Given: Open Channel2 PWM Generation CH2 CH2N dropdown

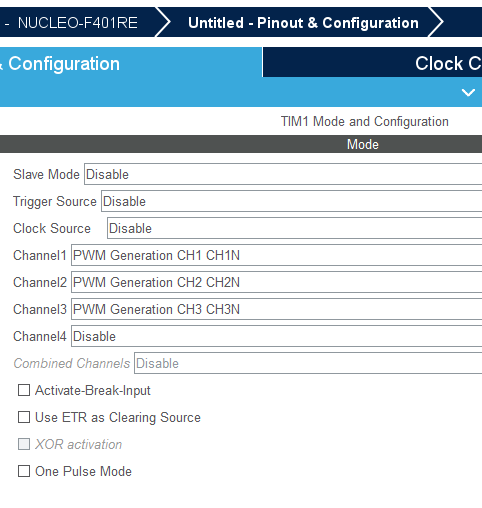Looking at the screenshot, I should [277, 282].
